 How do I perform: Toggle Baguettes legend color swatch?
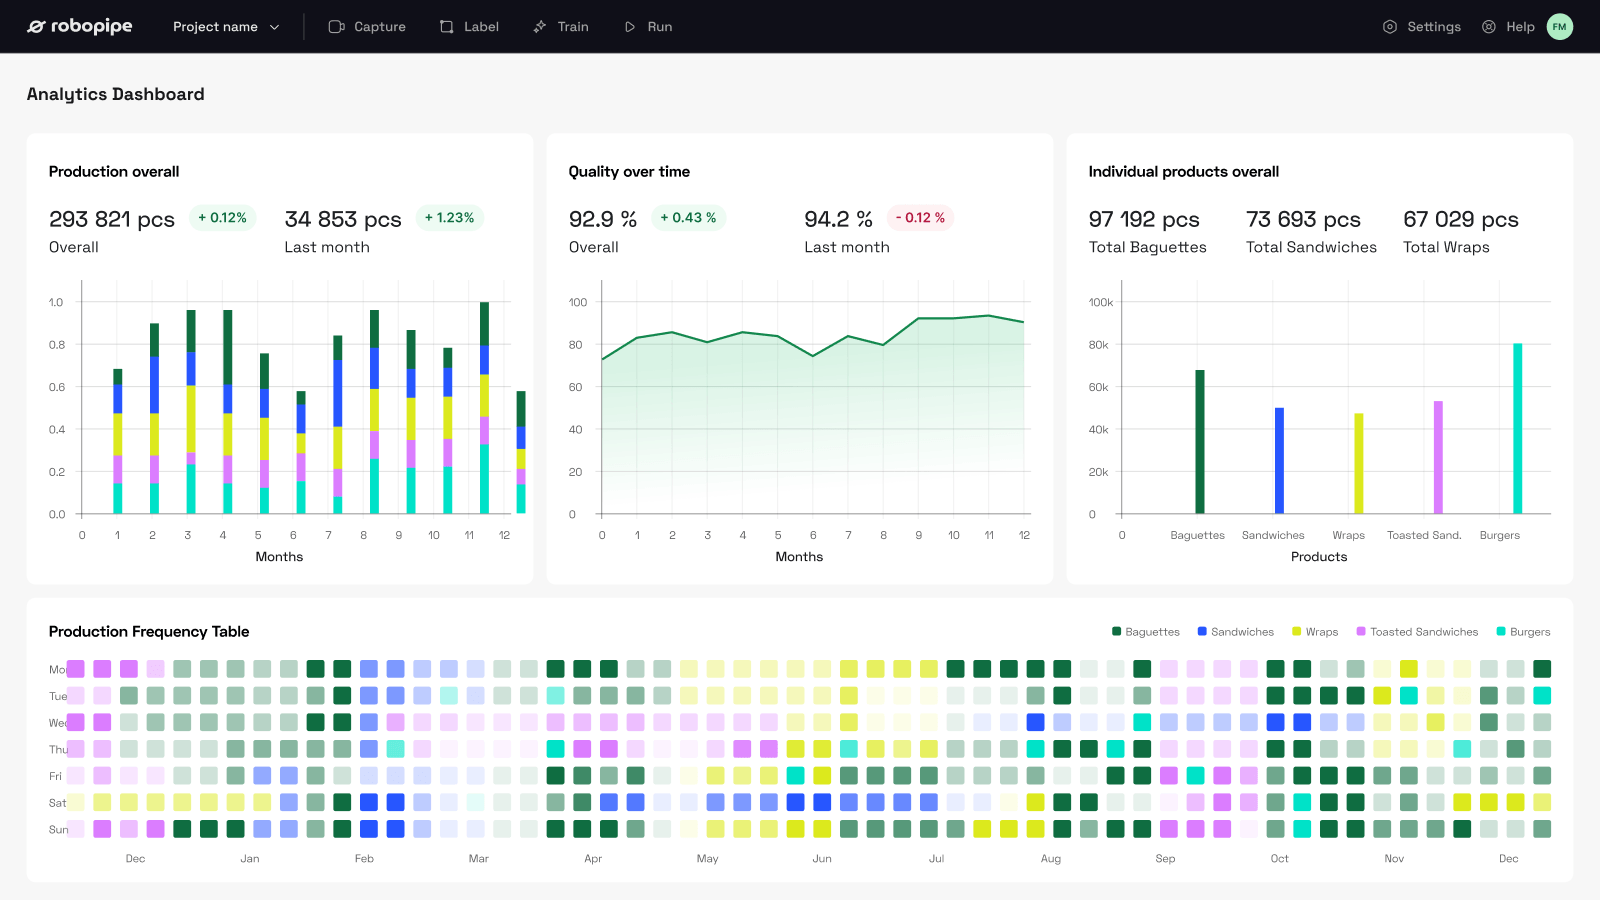pyautogui.click(x=1117, y=632)
